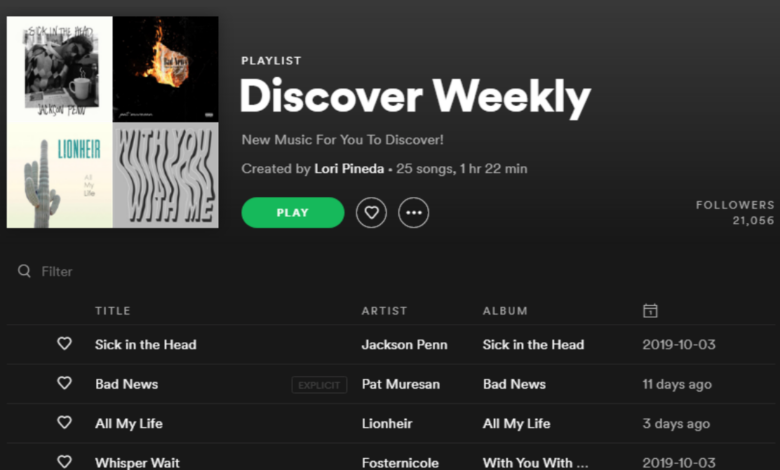
Task: Toggle heart for Bad News track
Action: 64,382
